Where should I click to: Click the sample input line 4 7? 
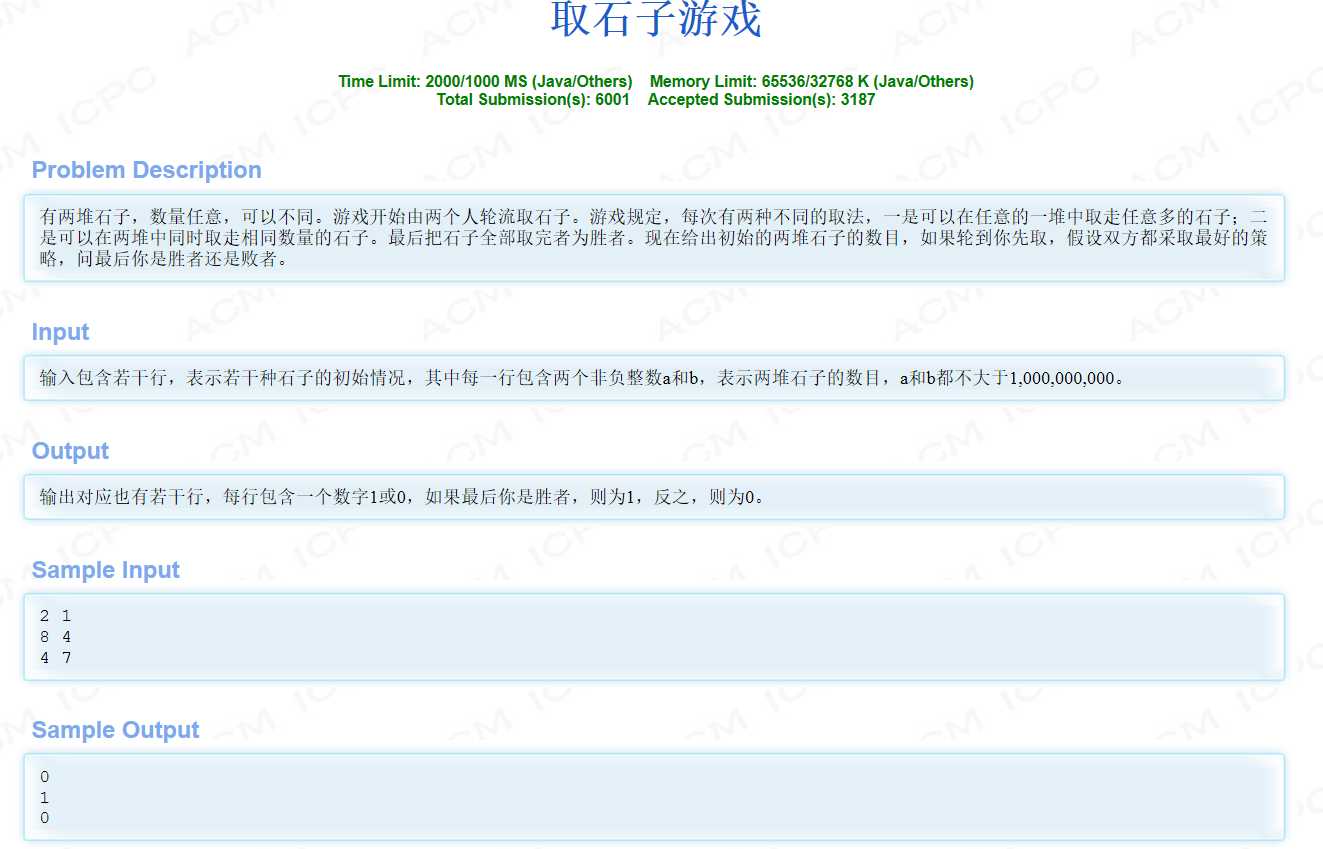pos(55,658)
